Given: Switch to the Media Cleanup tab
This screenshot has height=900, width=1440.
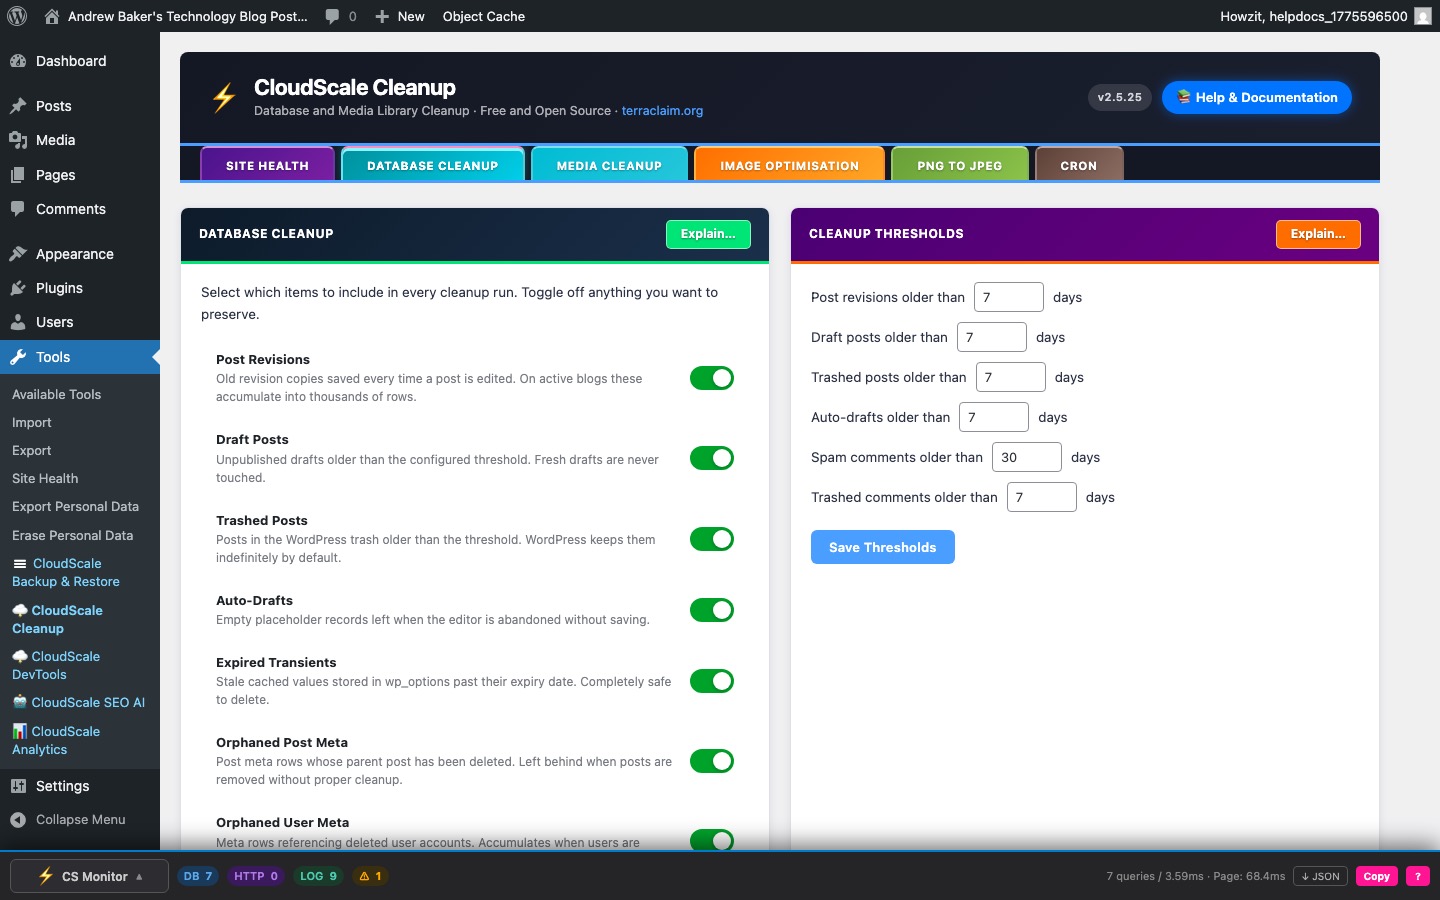Looking at the screenshot, I should point(609,165).
